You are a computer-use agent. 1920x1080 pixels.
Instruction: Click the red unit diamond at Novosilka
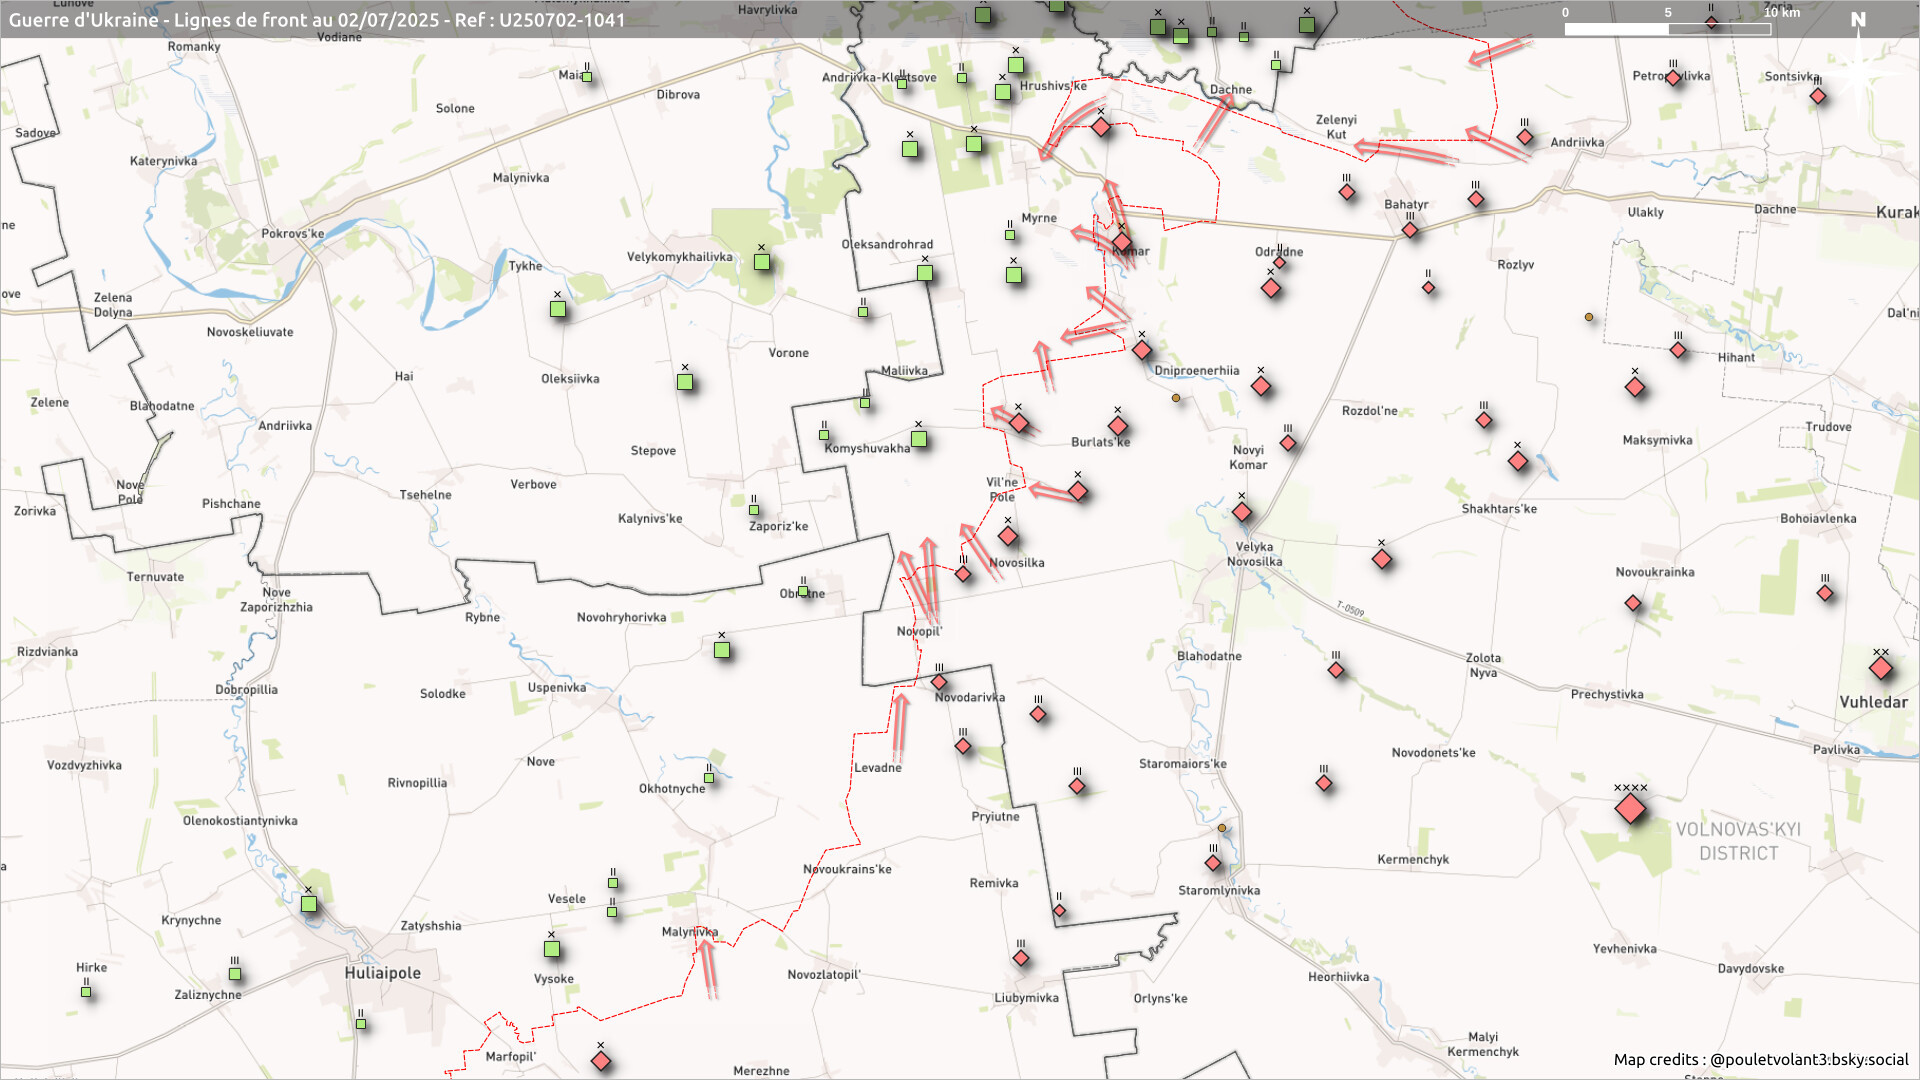(1008, 536)
